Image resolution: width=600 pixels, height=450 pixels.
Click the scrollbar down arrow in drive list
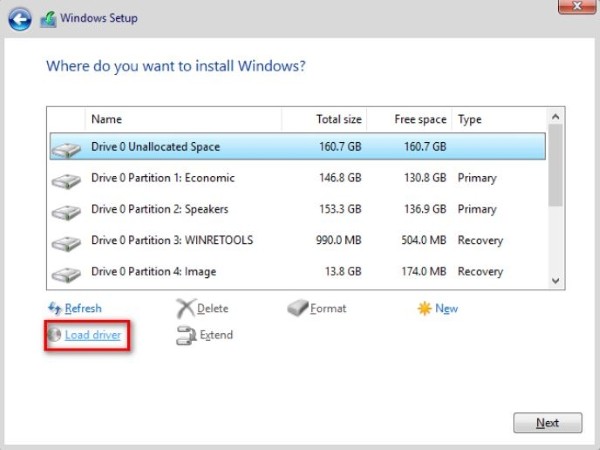coord(556,282)
